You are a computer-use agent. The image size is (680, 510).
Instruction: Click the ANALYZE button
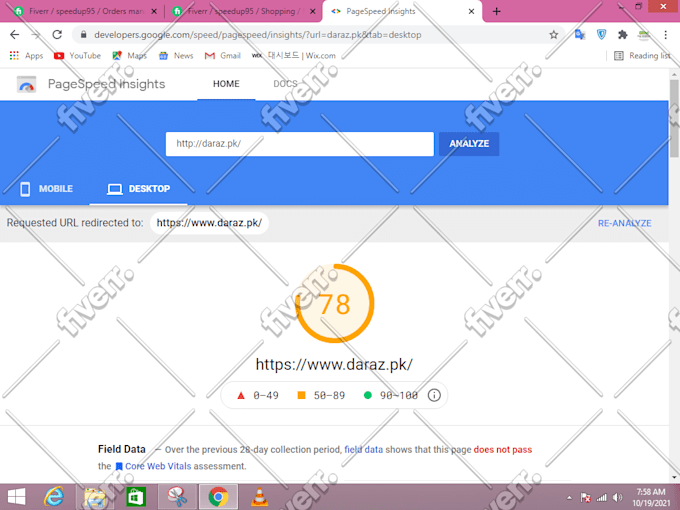(x=469, y=144)
